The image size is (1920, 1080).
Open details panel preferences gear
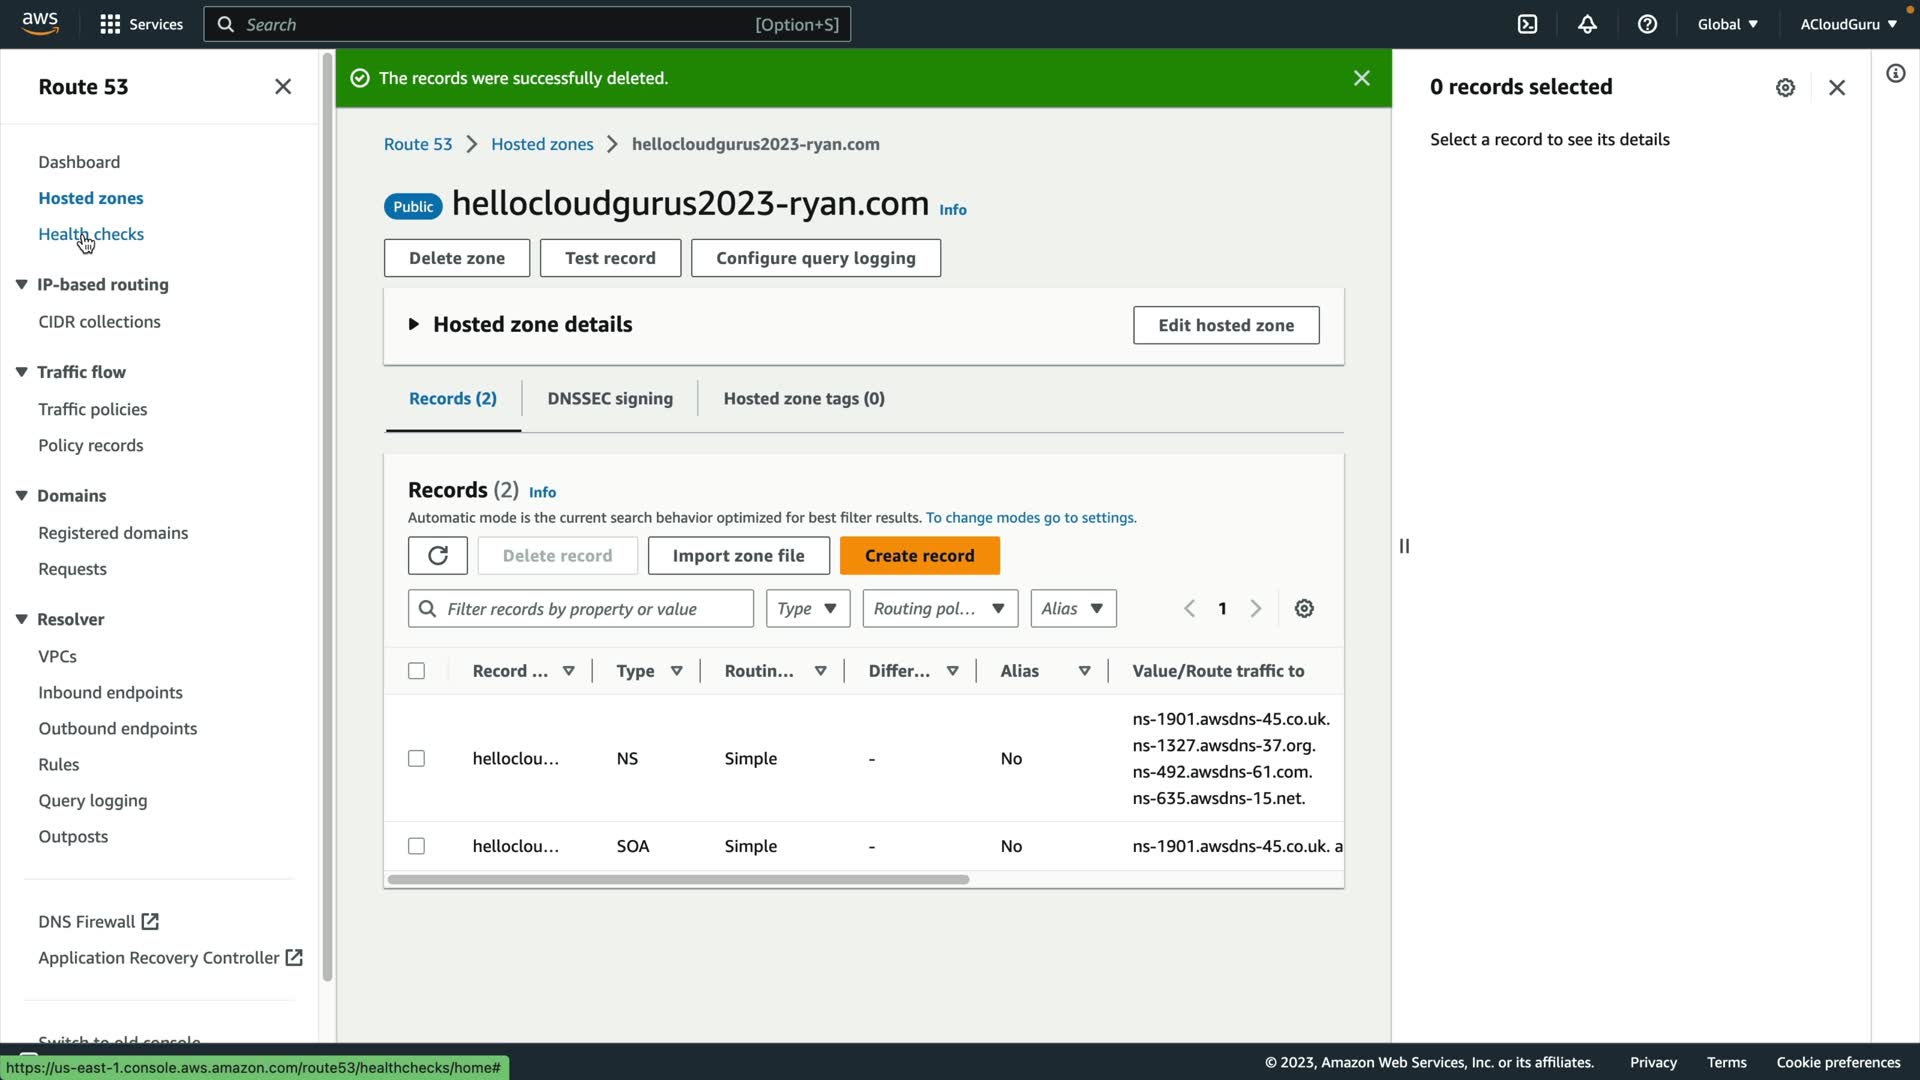pyautogui.click(x=1785, y=88)
